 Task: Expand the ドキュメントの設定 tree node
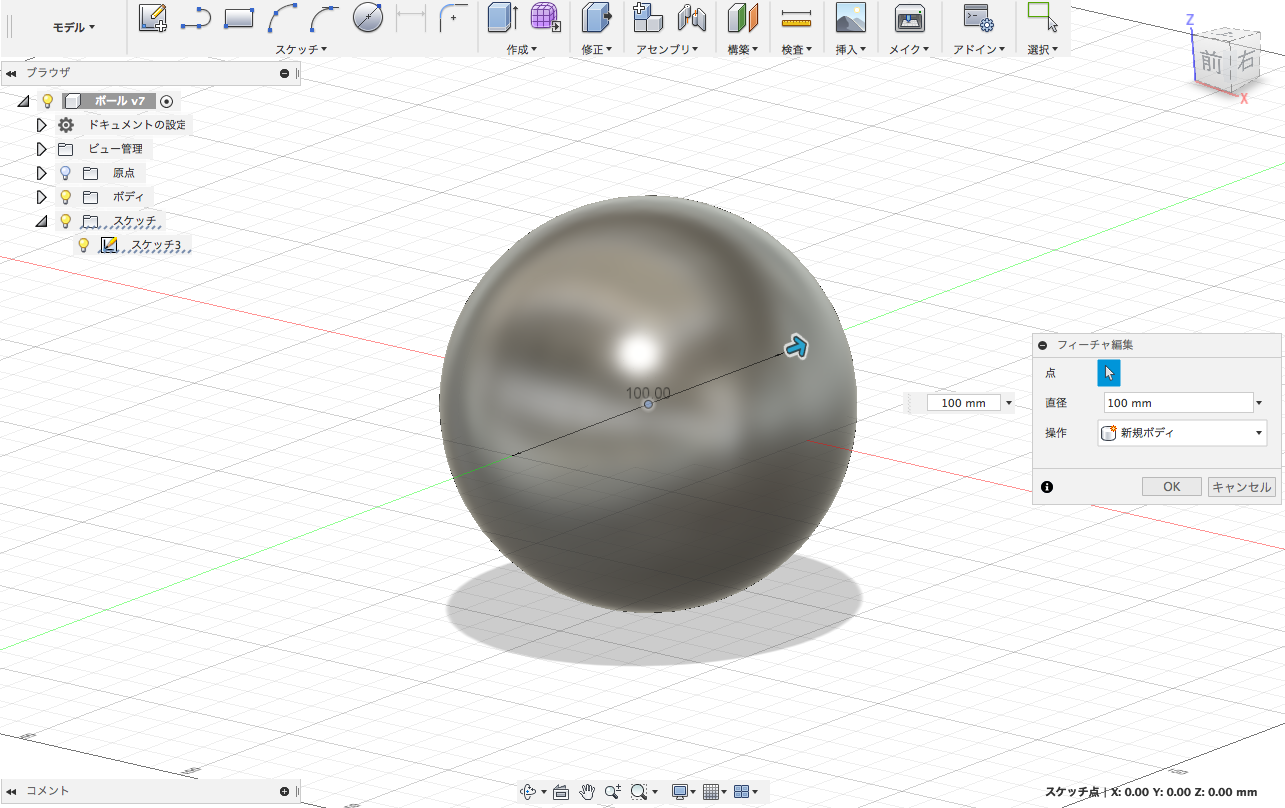(x=41, y=125)
